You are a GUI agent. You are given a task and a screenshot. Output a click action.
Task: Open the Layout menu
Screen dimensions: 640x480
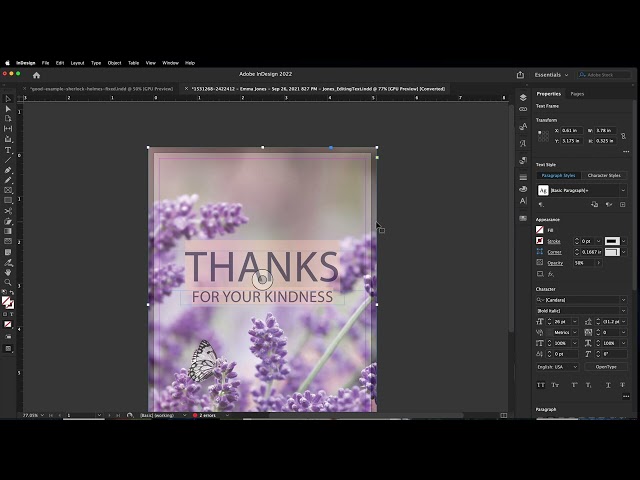pyautogui.click(x=77, y=63)
